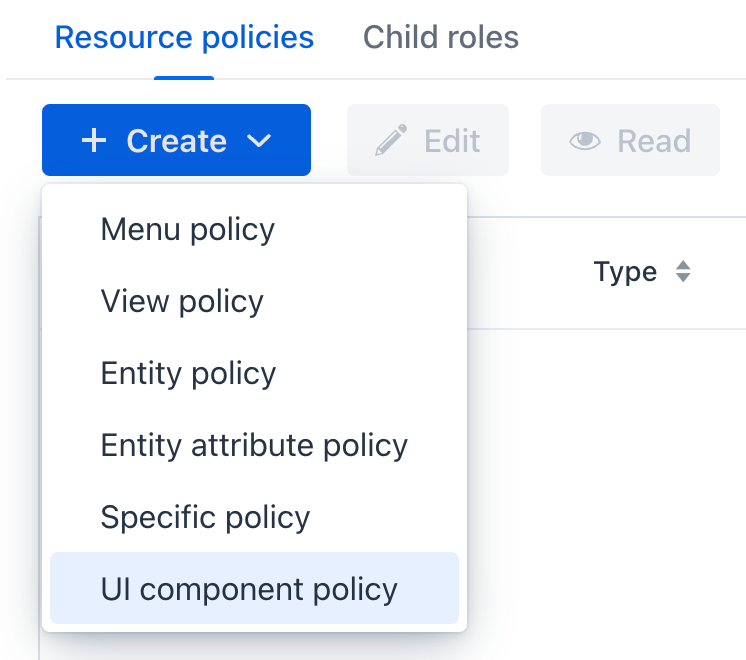Choose Menu policy from the Create menu
This screenshot has height=660, width=746.
[188, 230]
